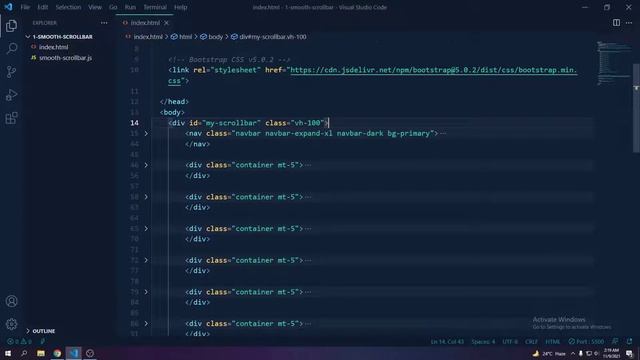Unfold container div at line 72
The width and height of the screenshot is (640, 360).
pos(146,260)
